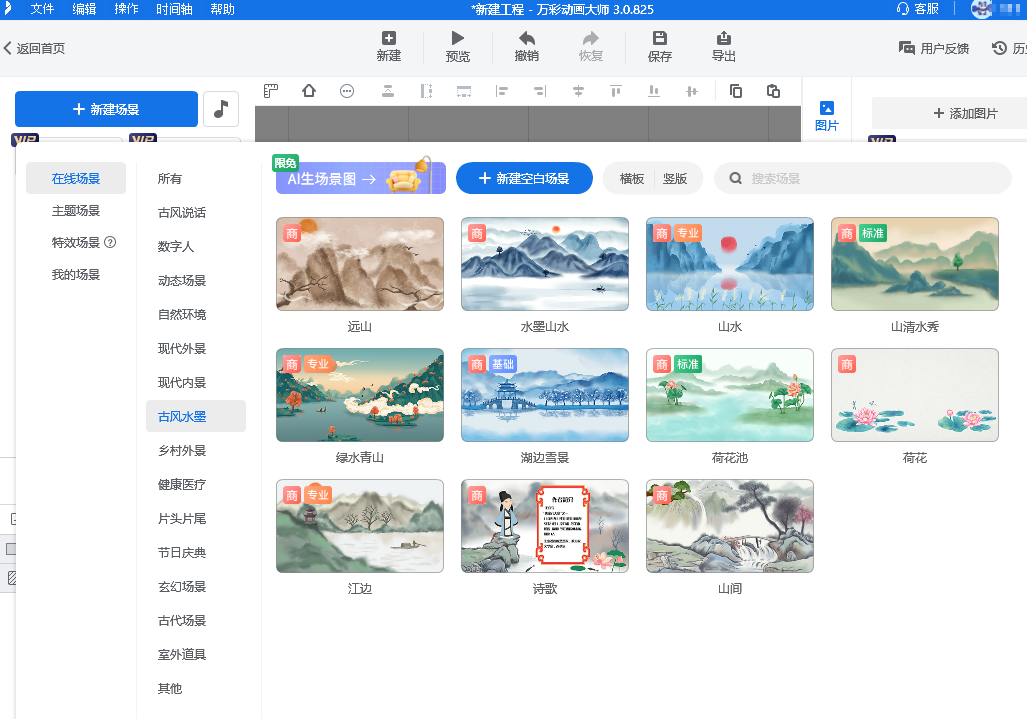Switch to the 我的场景 tab
The image size is (1027, 719).
point(77,273)
